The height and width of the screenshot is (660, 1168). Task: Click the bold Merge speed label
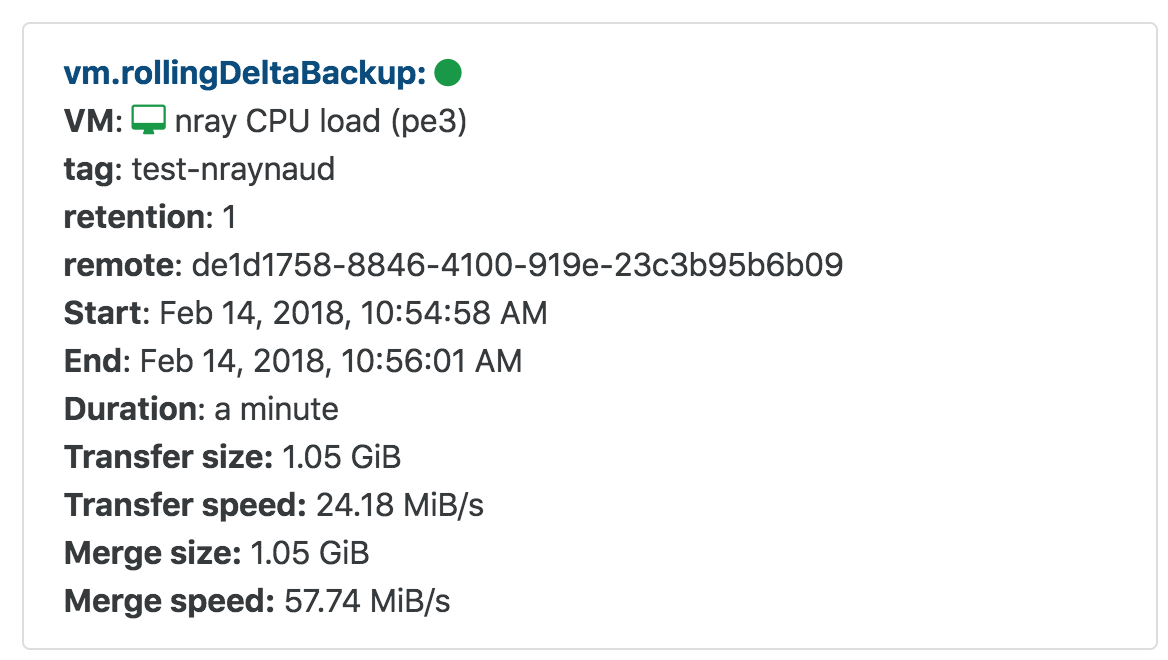click(170, 602)
